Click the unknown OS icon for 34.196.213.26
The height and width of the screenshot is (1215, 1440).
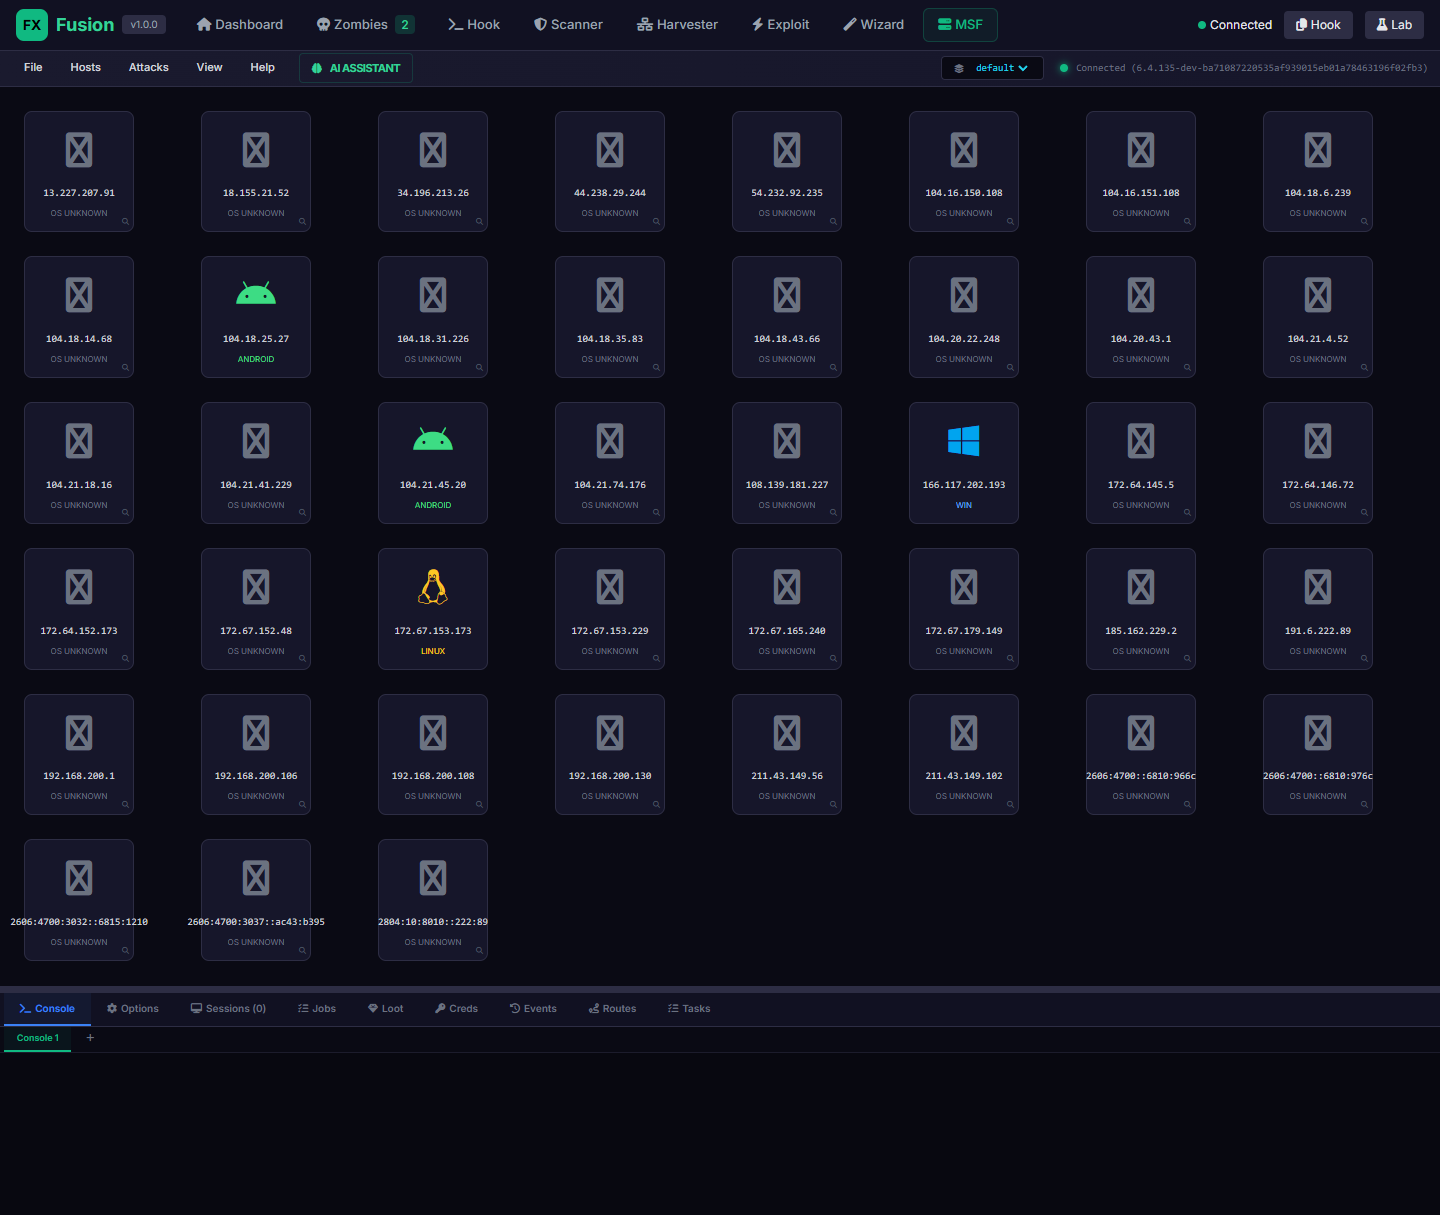pyautogui.click(x=433, y=150)
